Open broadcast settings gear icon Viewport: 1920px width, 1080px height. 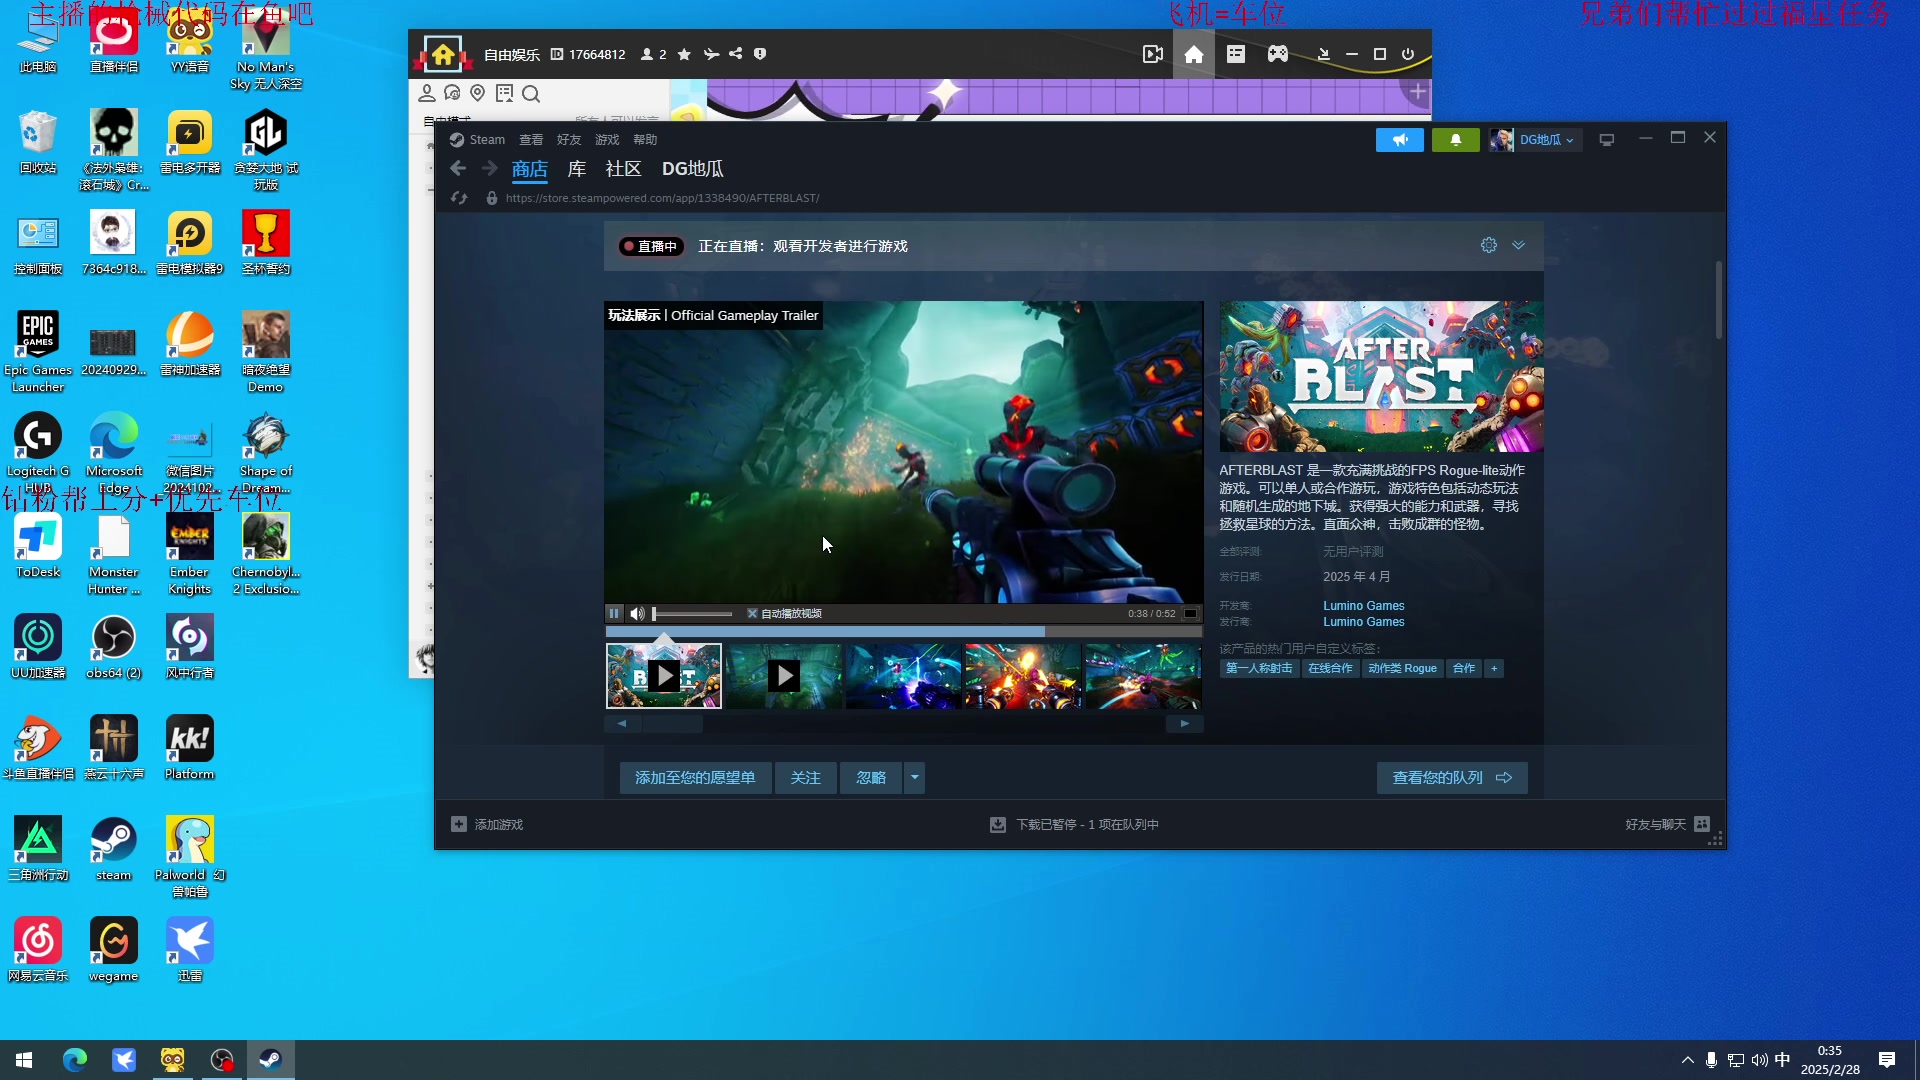coord(1488,245)
